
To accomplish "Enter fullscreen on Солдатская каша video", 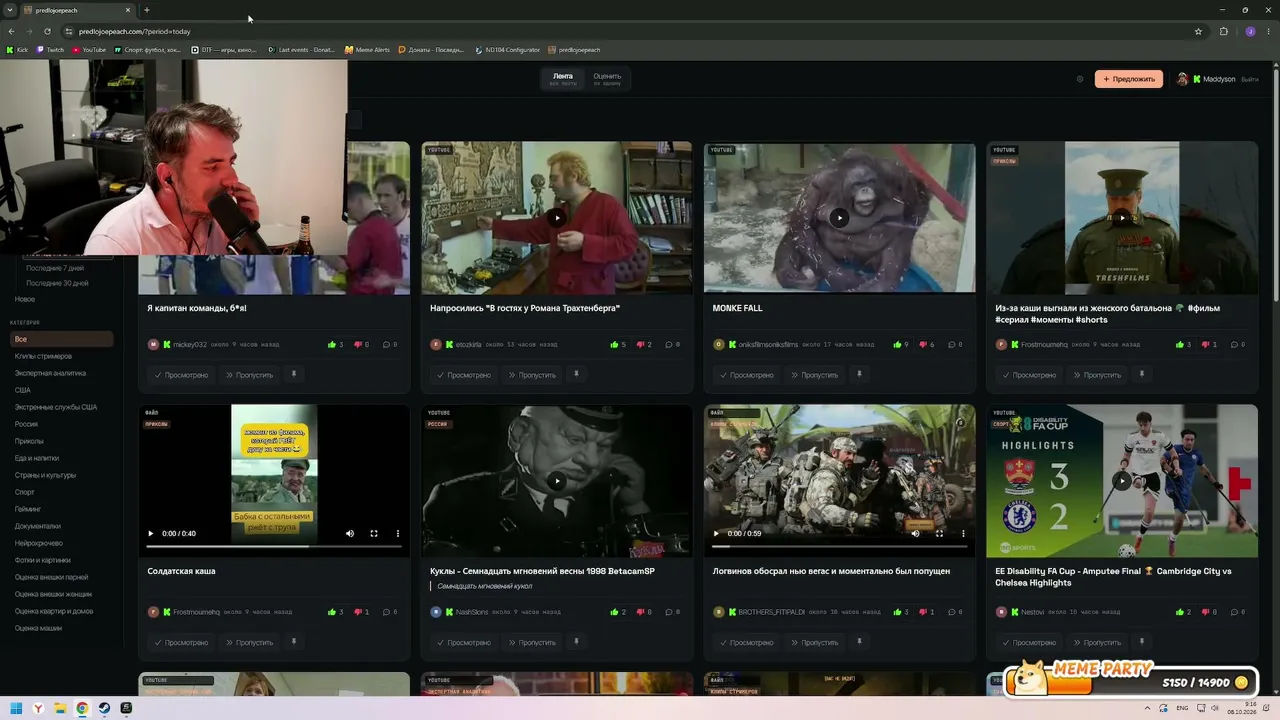I will pos(374,533).
